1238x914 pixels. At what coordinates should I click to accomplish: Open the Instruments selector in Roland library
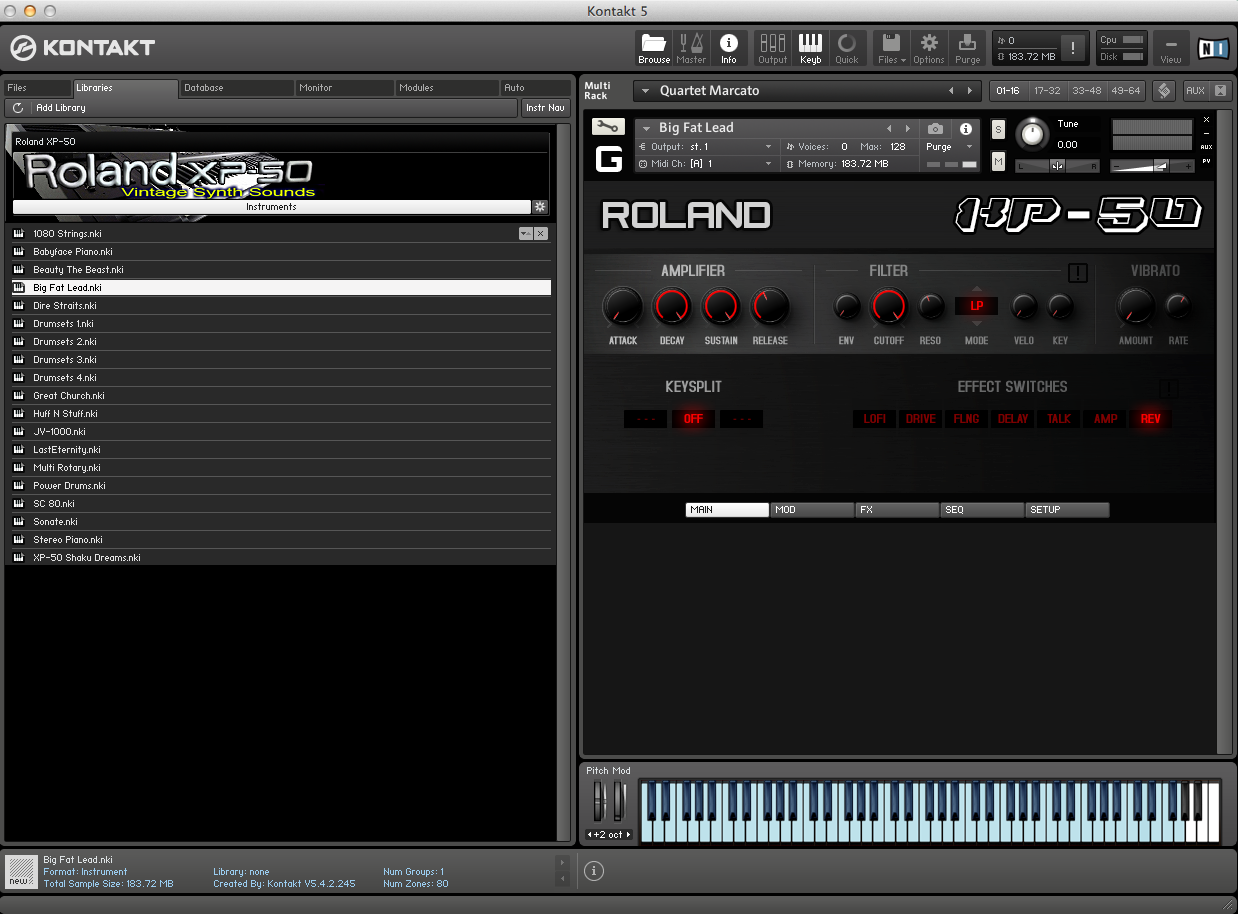(x=271, y=207)
